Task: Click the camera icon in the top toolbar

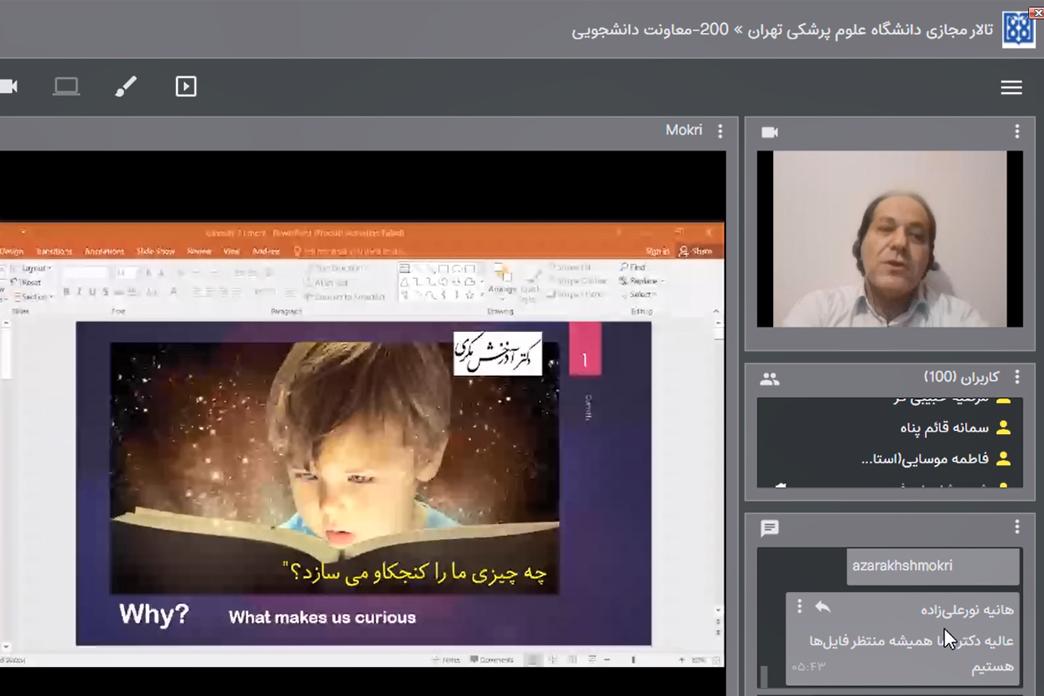Action: tap(8, 87)
